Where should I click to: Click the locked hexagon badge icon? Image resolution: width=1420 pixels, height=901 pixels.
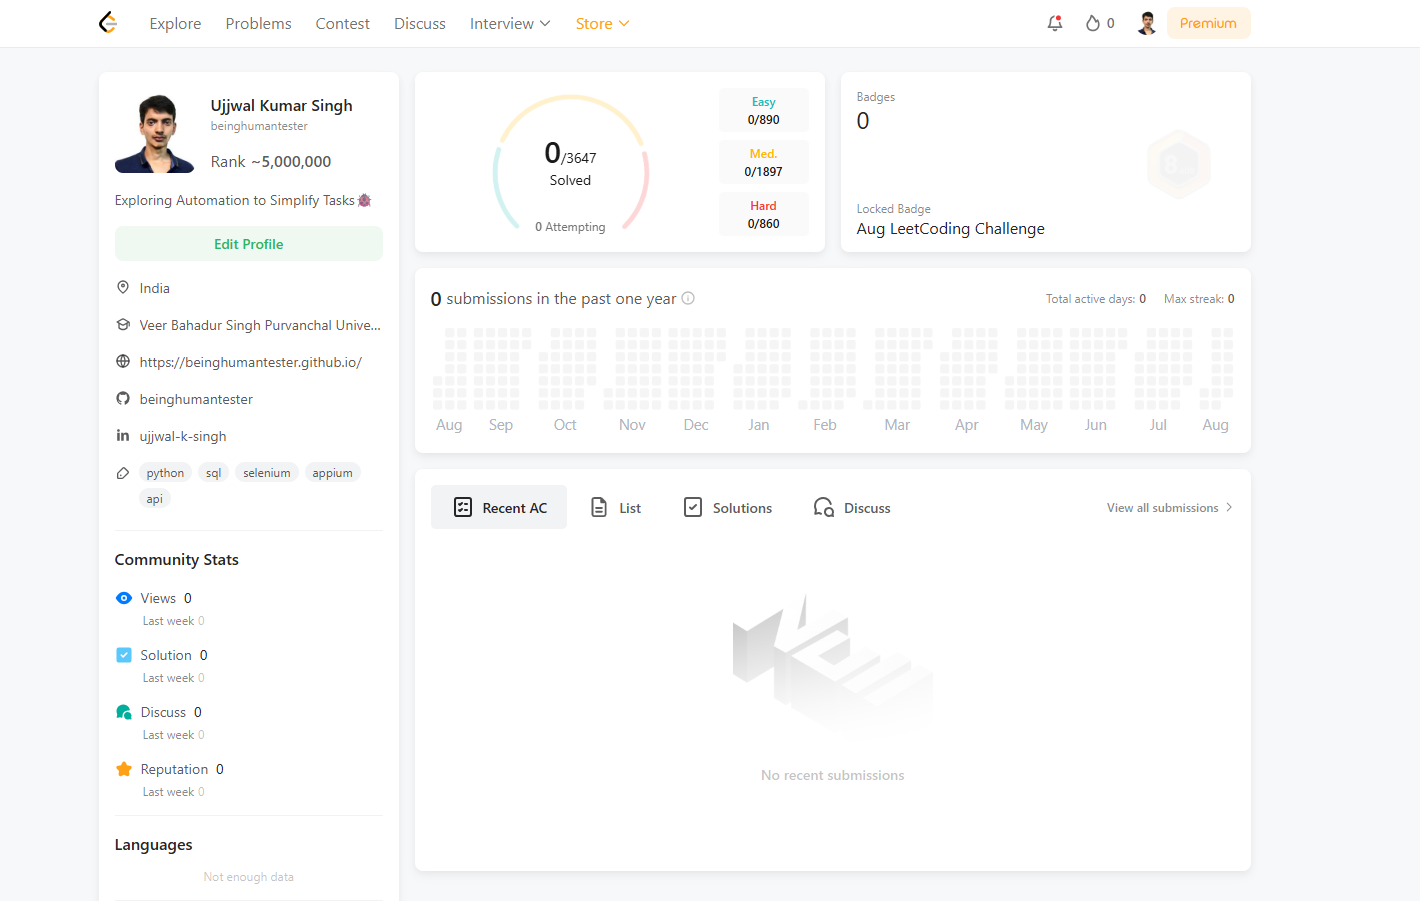1179,164
